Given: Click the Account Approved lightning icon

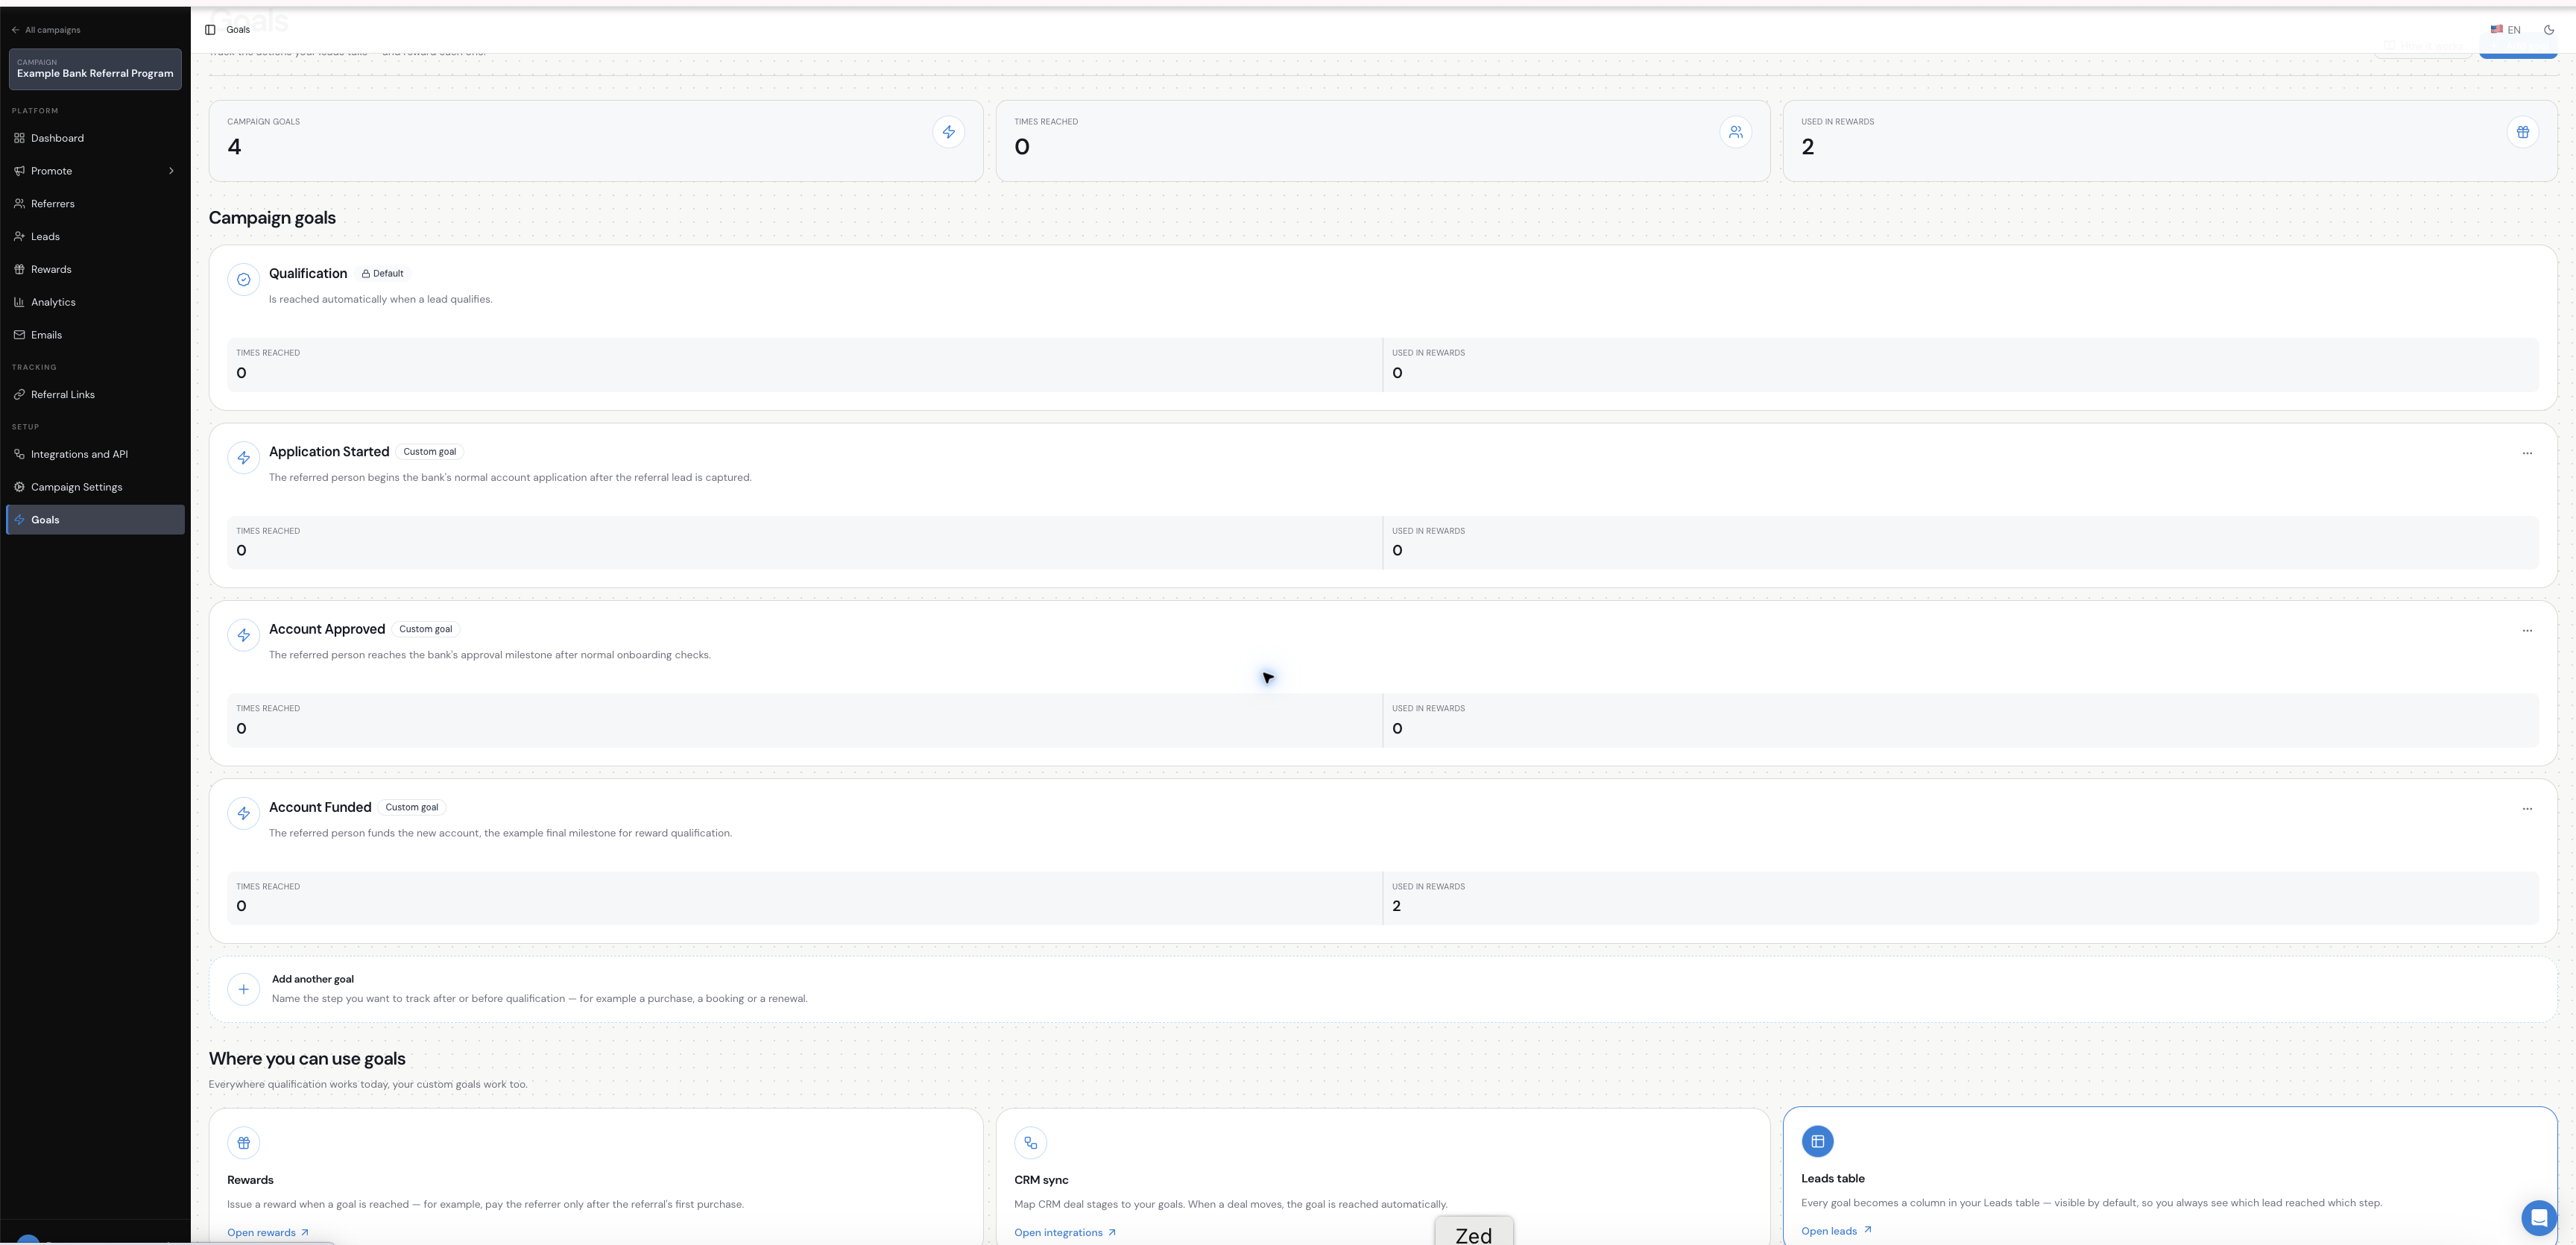Looking at the screenshot, I should (x=243, y=636).
